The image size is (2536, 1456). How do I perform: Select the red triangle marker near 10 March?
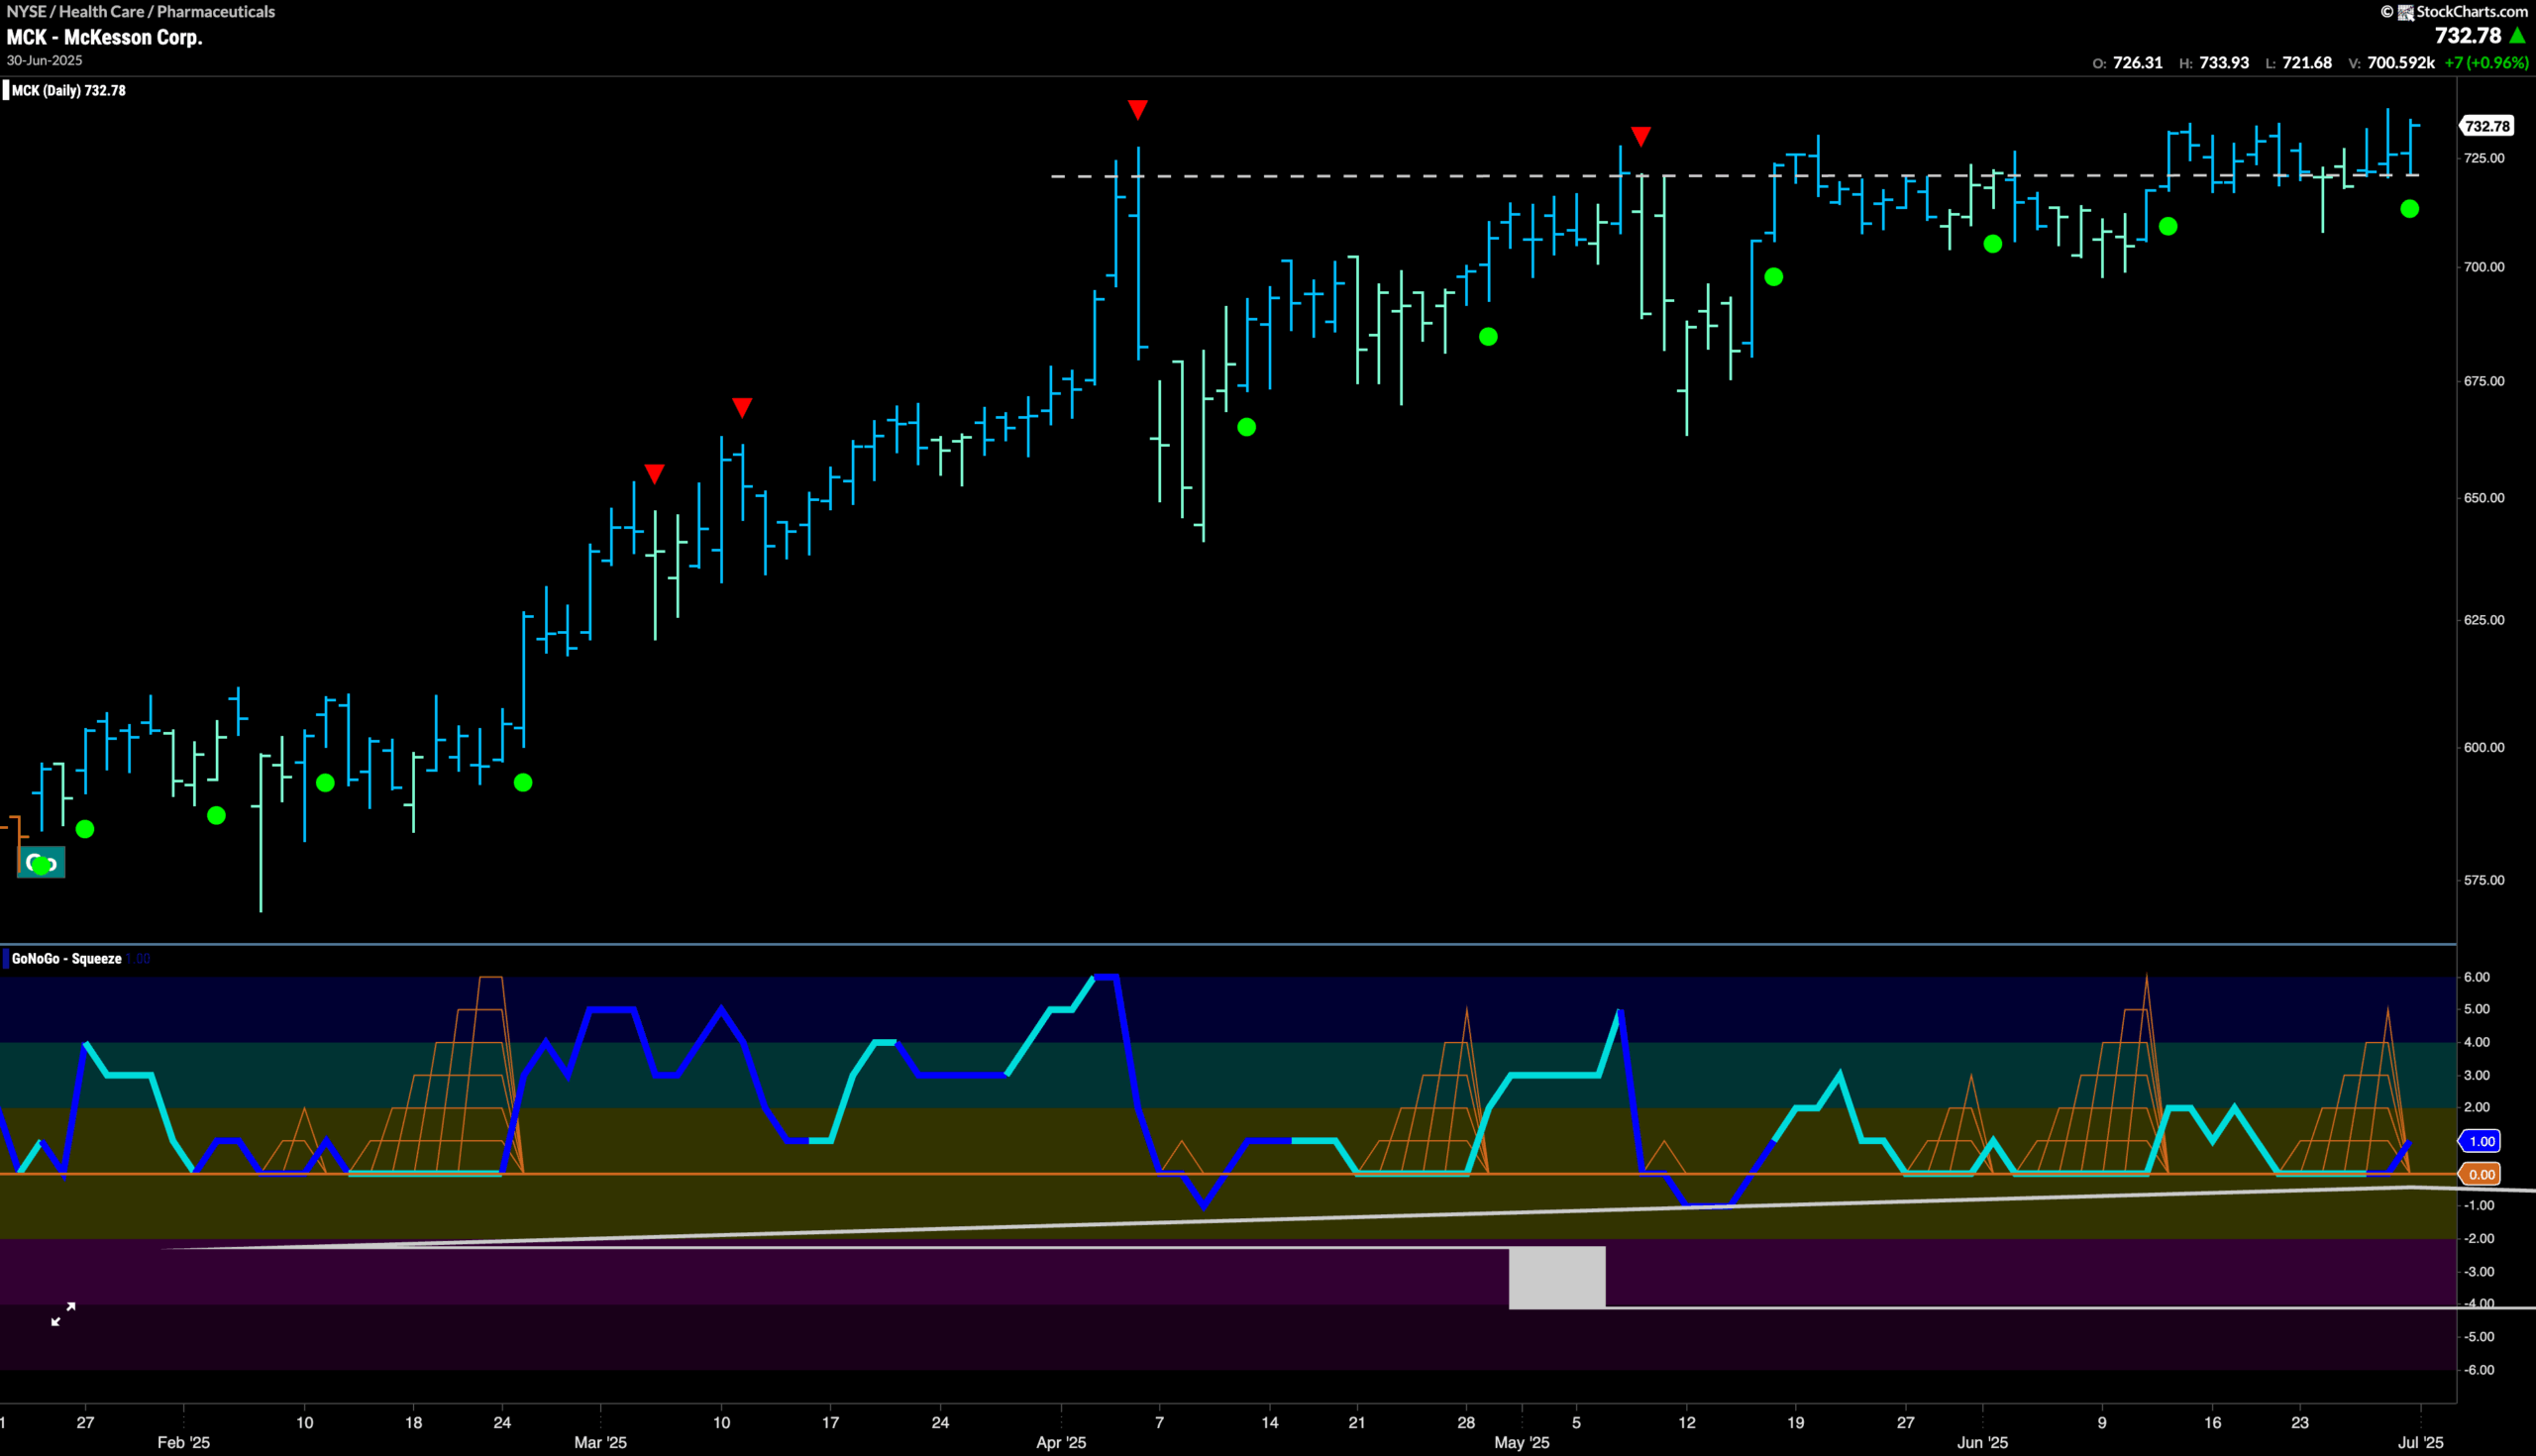(x=741, y=407)
